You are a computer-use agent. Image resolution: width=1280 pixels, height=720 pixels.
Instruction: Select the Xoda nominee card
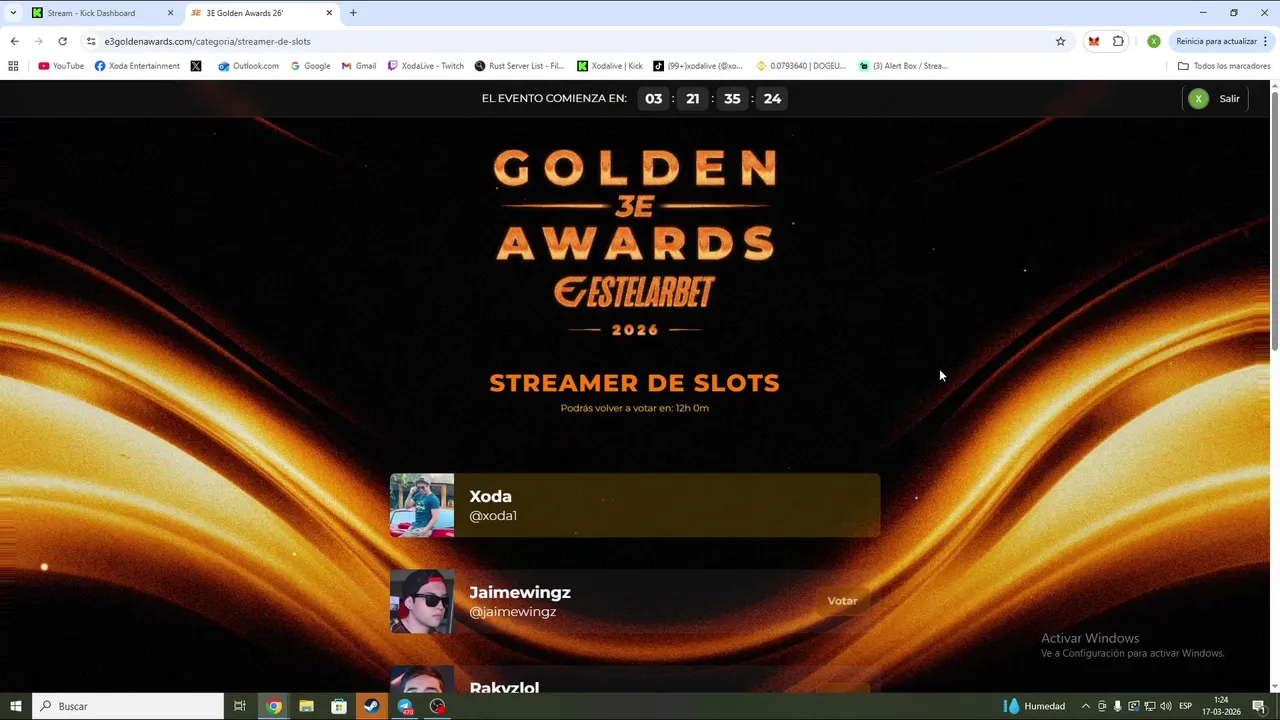(635, 505)
